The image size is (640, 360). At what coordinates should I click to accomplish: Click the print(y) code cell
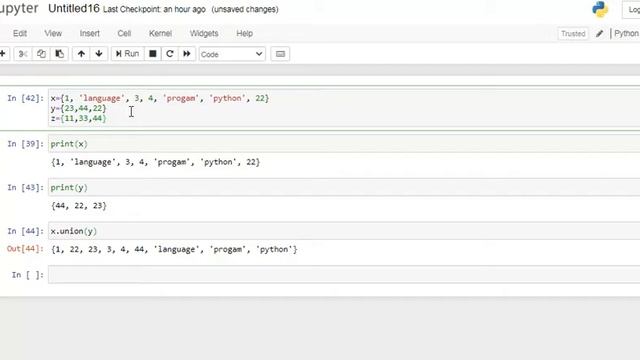(344, 187)
